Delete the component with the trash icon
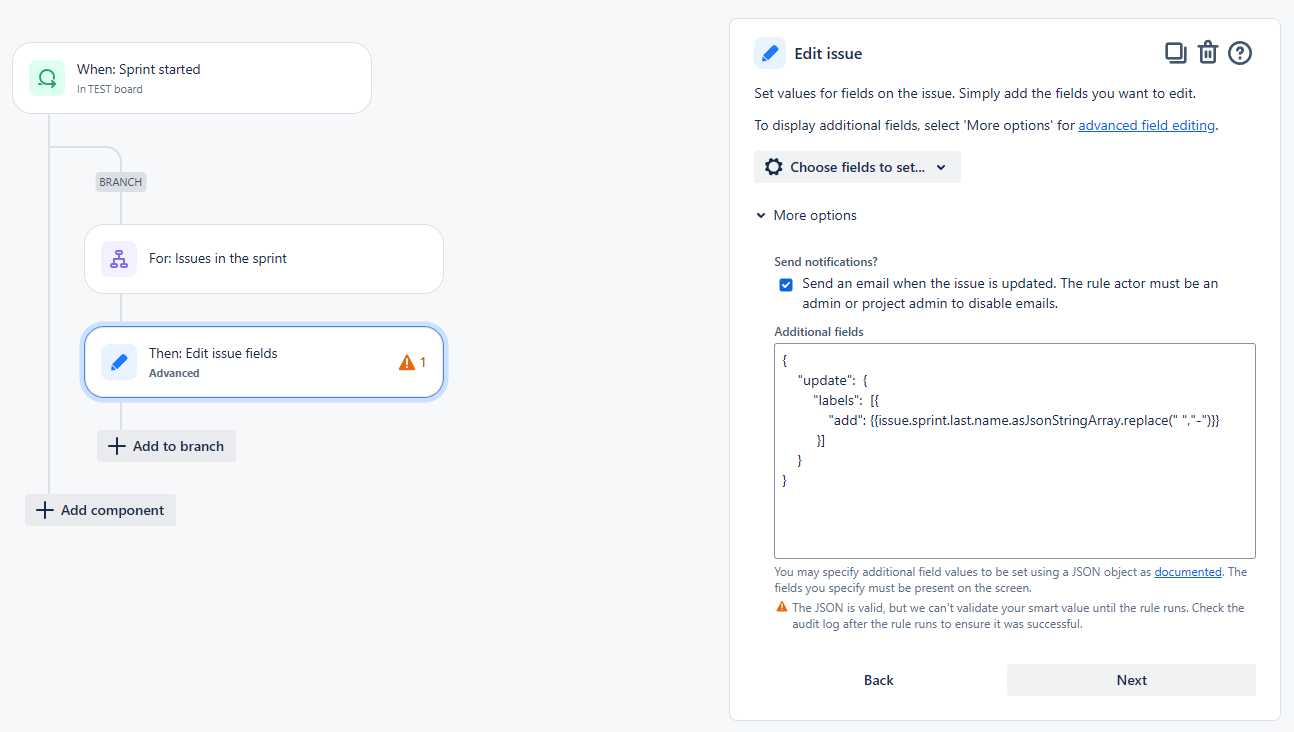The height and width of the screenshot is (732, 1294). (x=1208, y=53)
